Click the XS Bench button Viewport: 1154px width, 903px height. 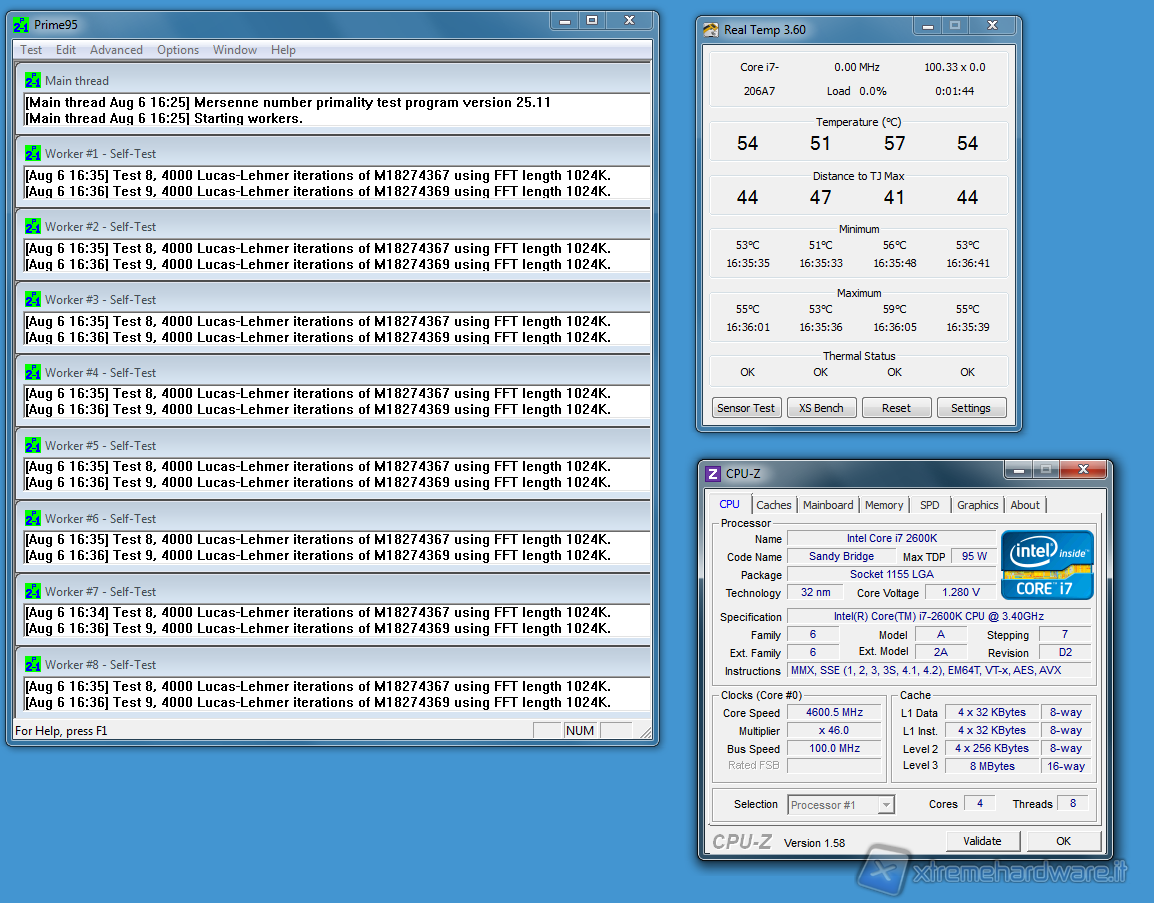tap(821, 408)
